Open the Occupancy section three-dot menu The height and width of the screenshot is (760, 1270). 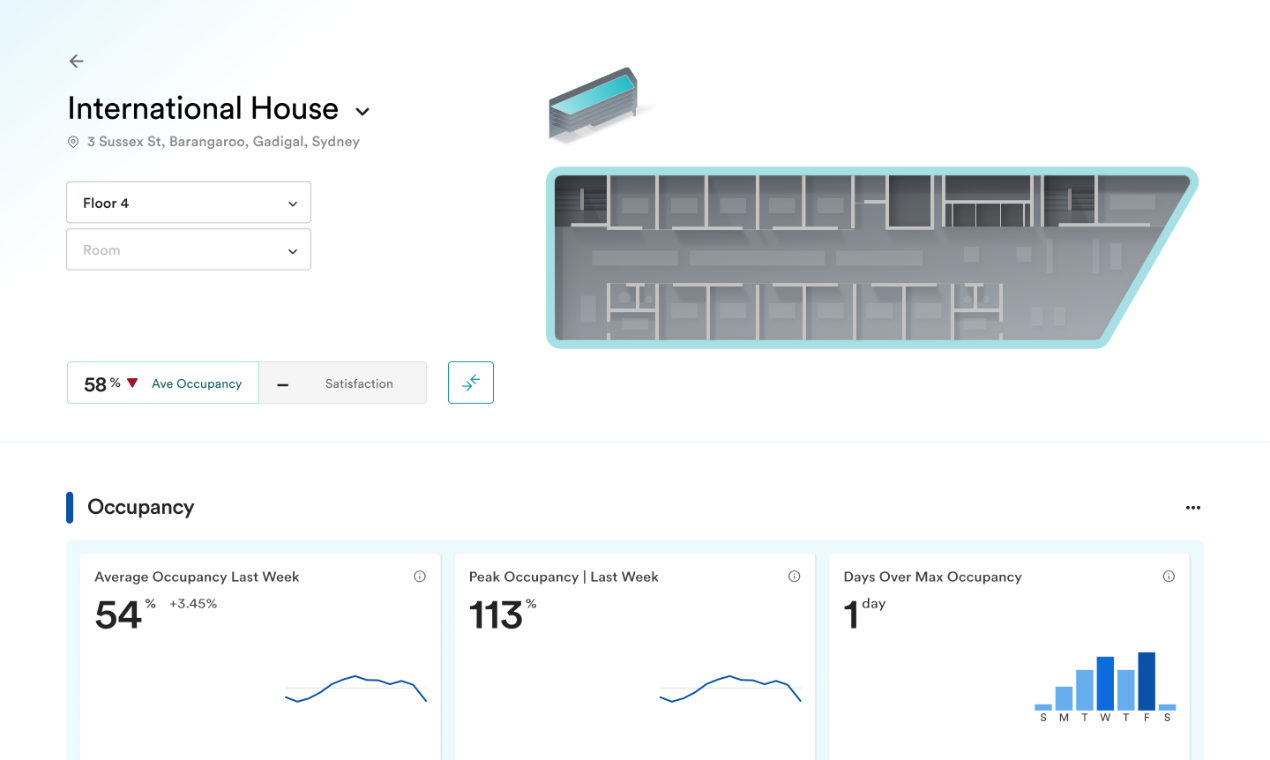click(1193, 508)
